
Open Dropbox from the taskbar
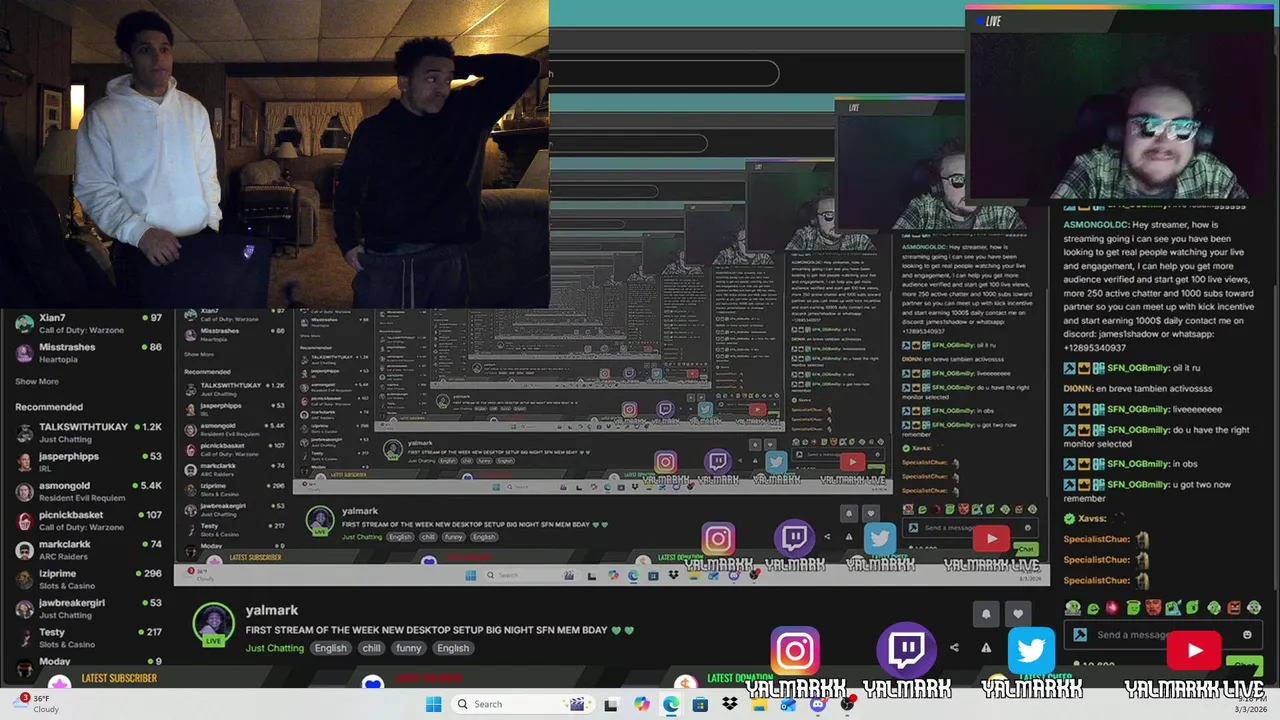click(730, 704)
